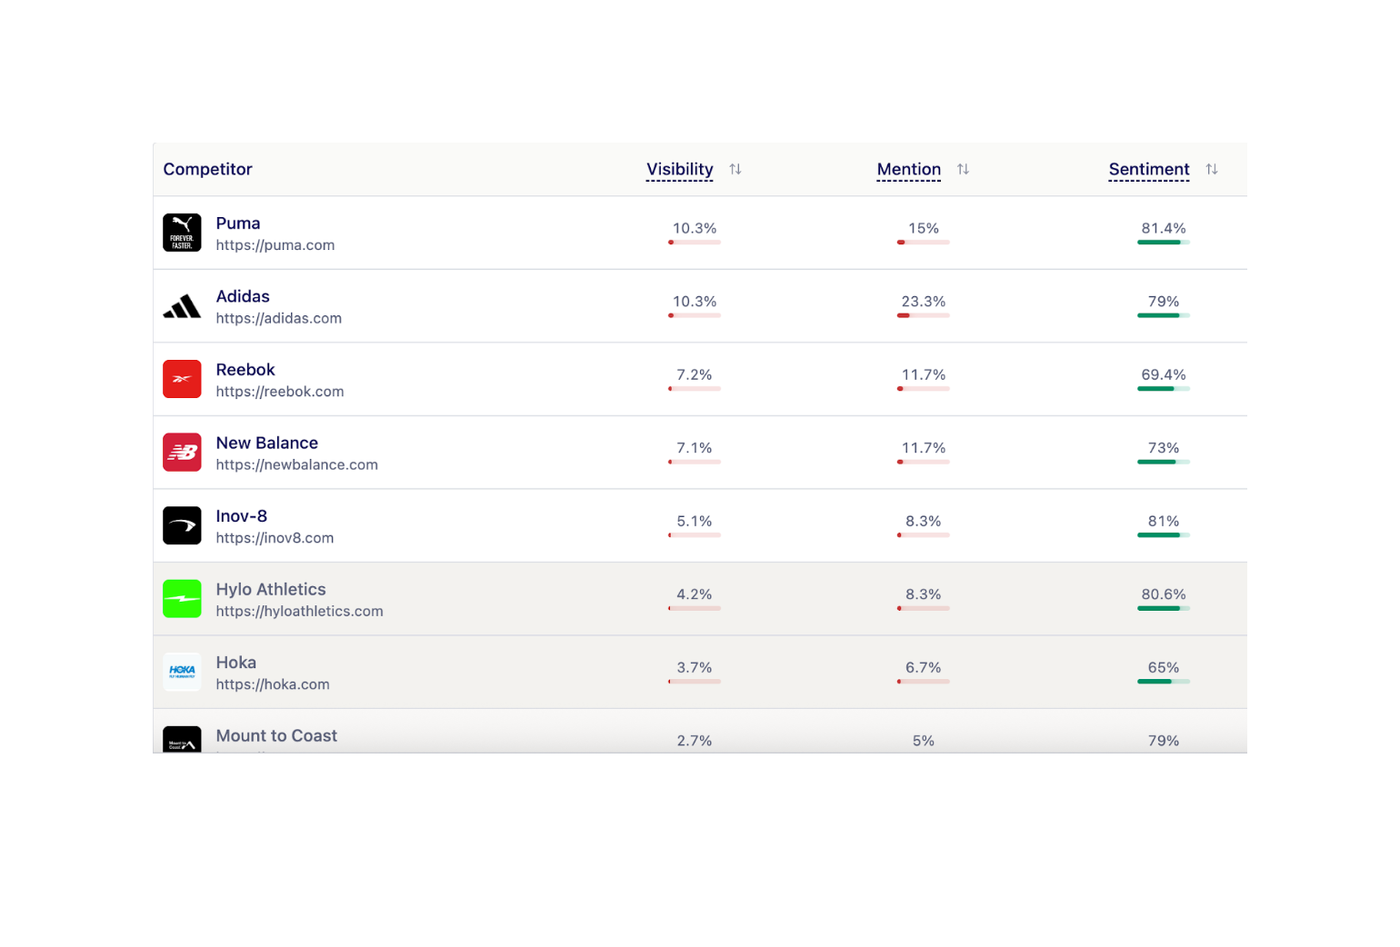This screenshot has height=947, width=1400.
Task: Click Adidas's red mention progress bar
Action: pyautogui.click(x=923, y=315)
